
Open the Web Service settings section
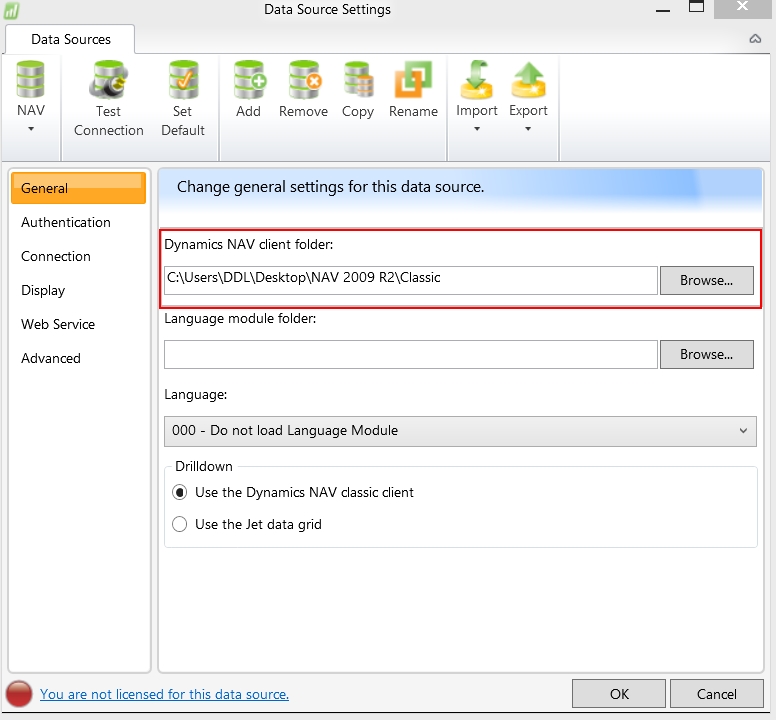[x=58, y=324]
